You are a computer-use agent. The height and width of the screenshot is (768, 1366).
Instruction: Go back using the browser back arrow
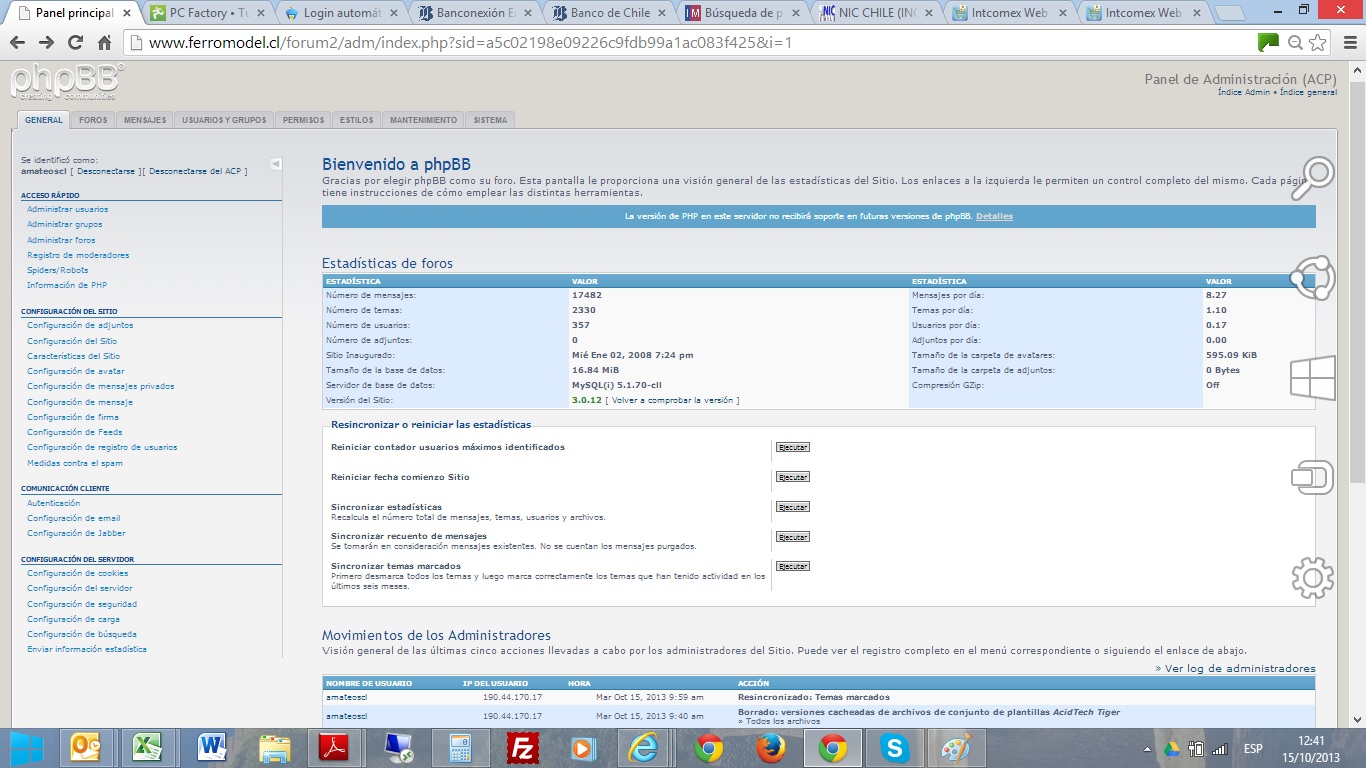pyautogui.click(x=18, y=42)
